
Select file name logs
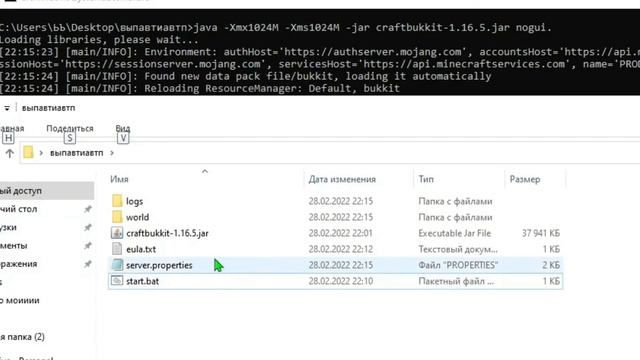tap(134, 201)
